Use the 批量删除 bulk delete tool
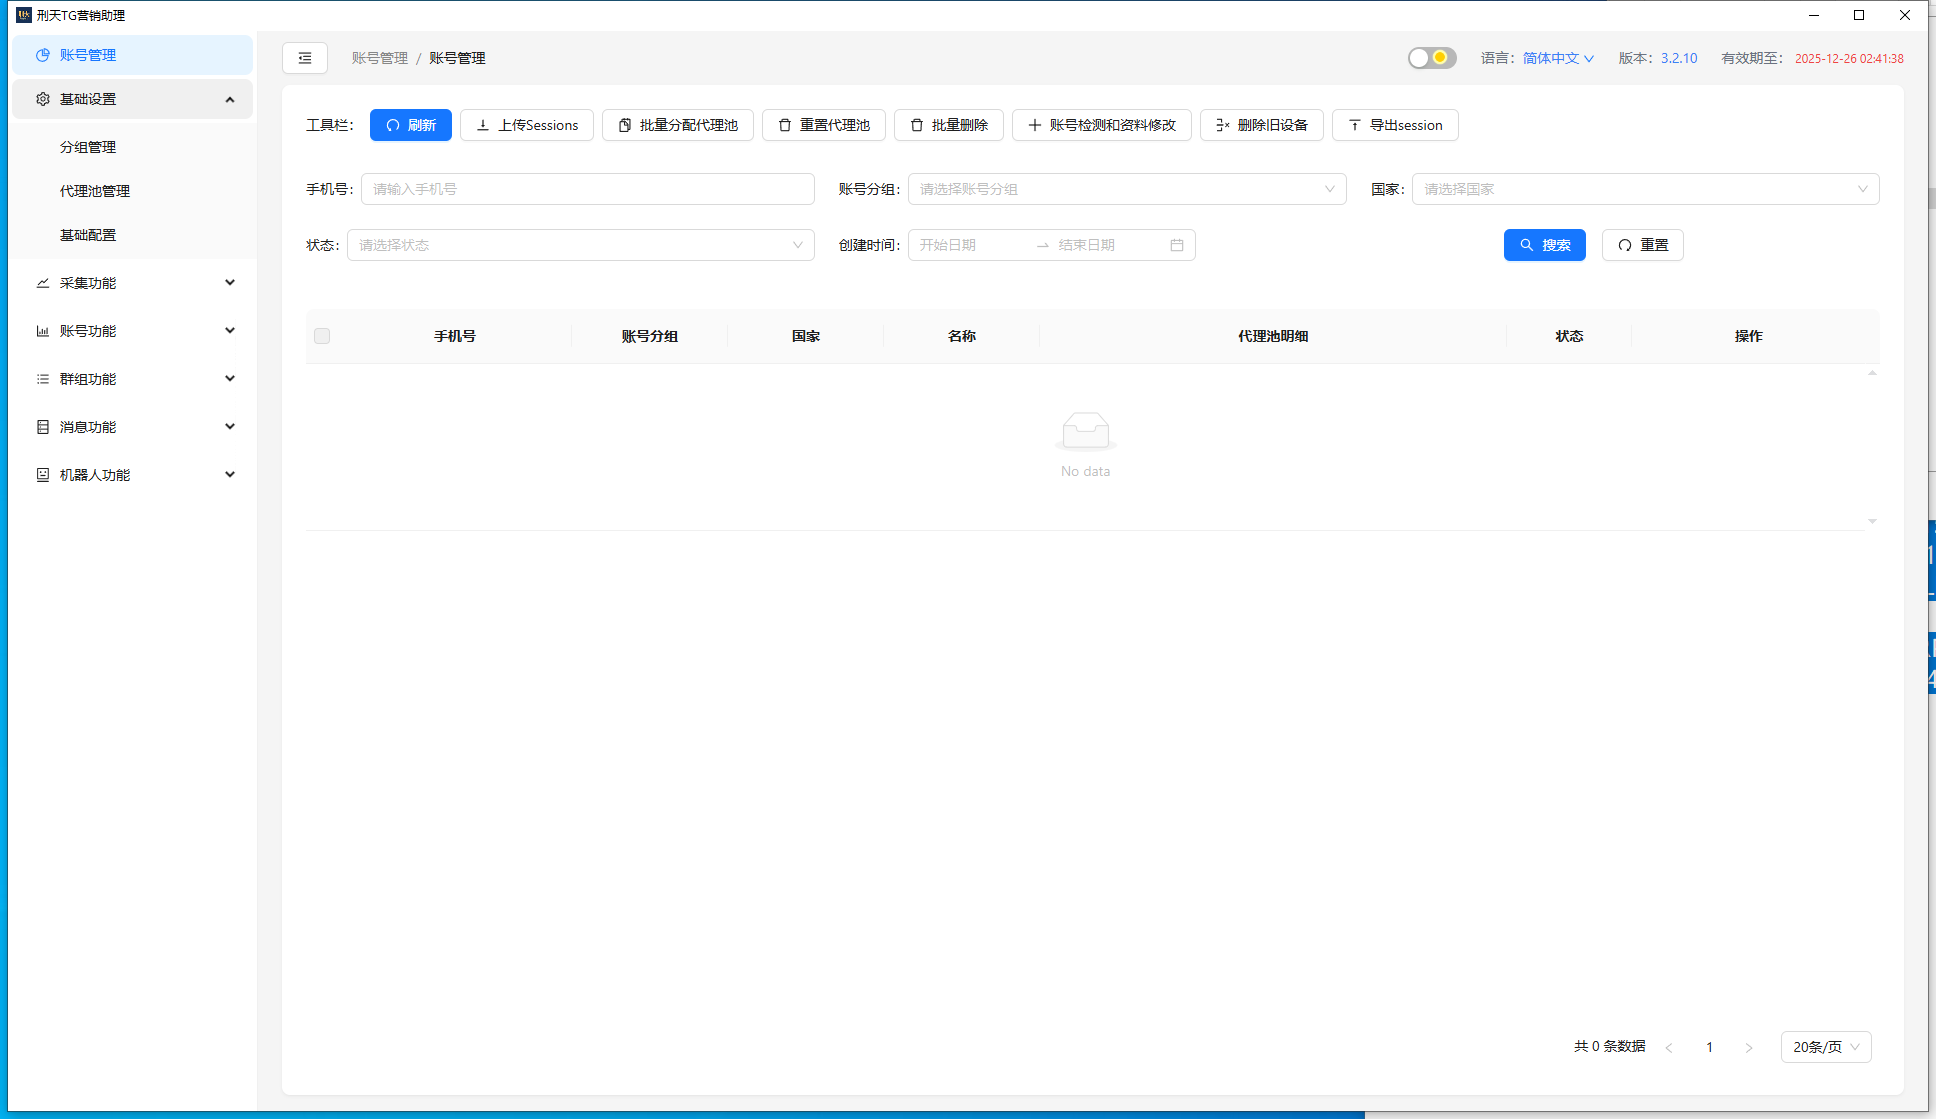Screen dimensions: 1936x1119 948,125
